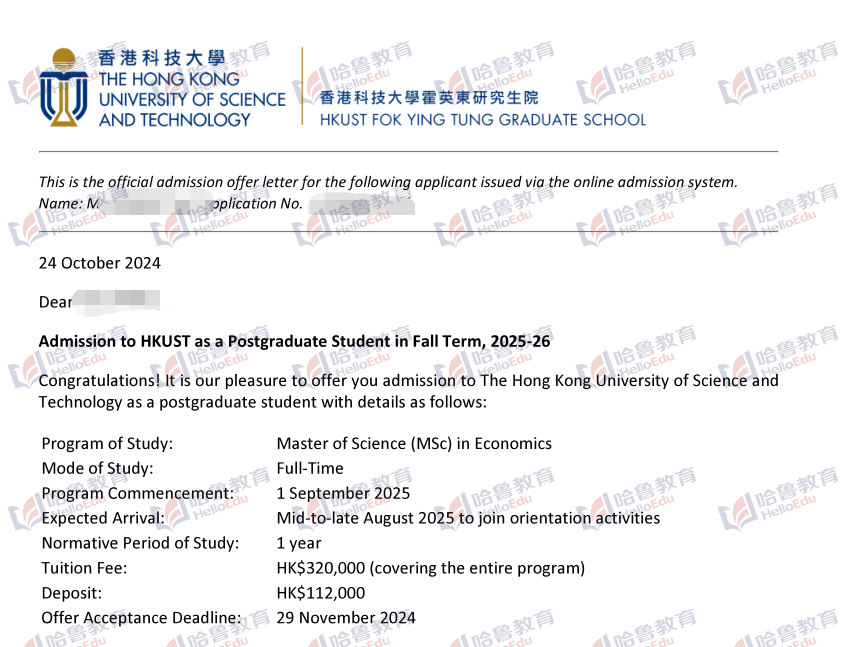Click the 'Mode of Study:' label
This screenshot has height=647, width=852.
[97, 468]
